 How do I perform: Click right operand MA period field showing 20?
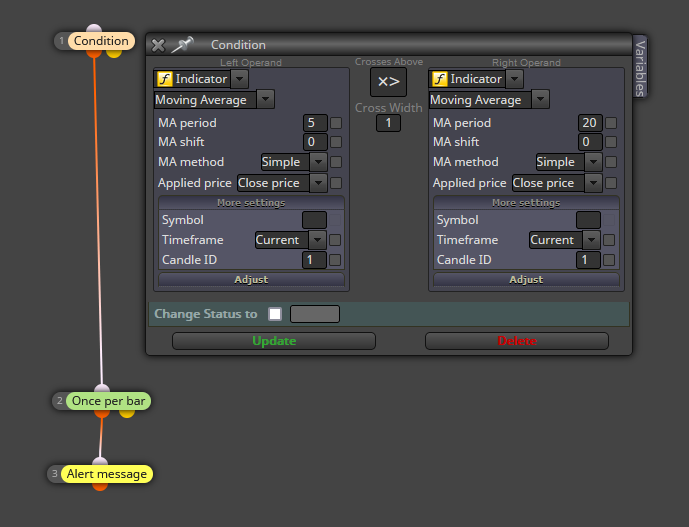(590, 123)
